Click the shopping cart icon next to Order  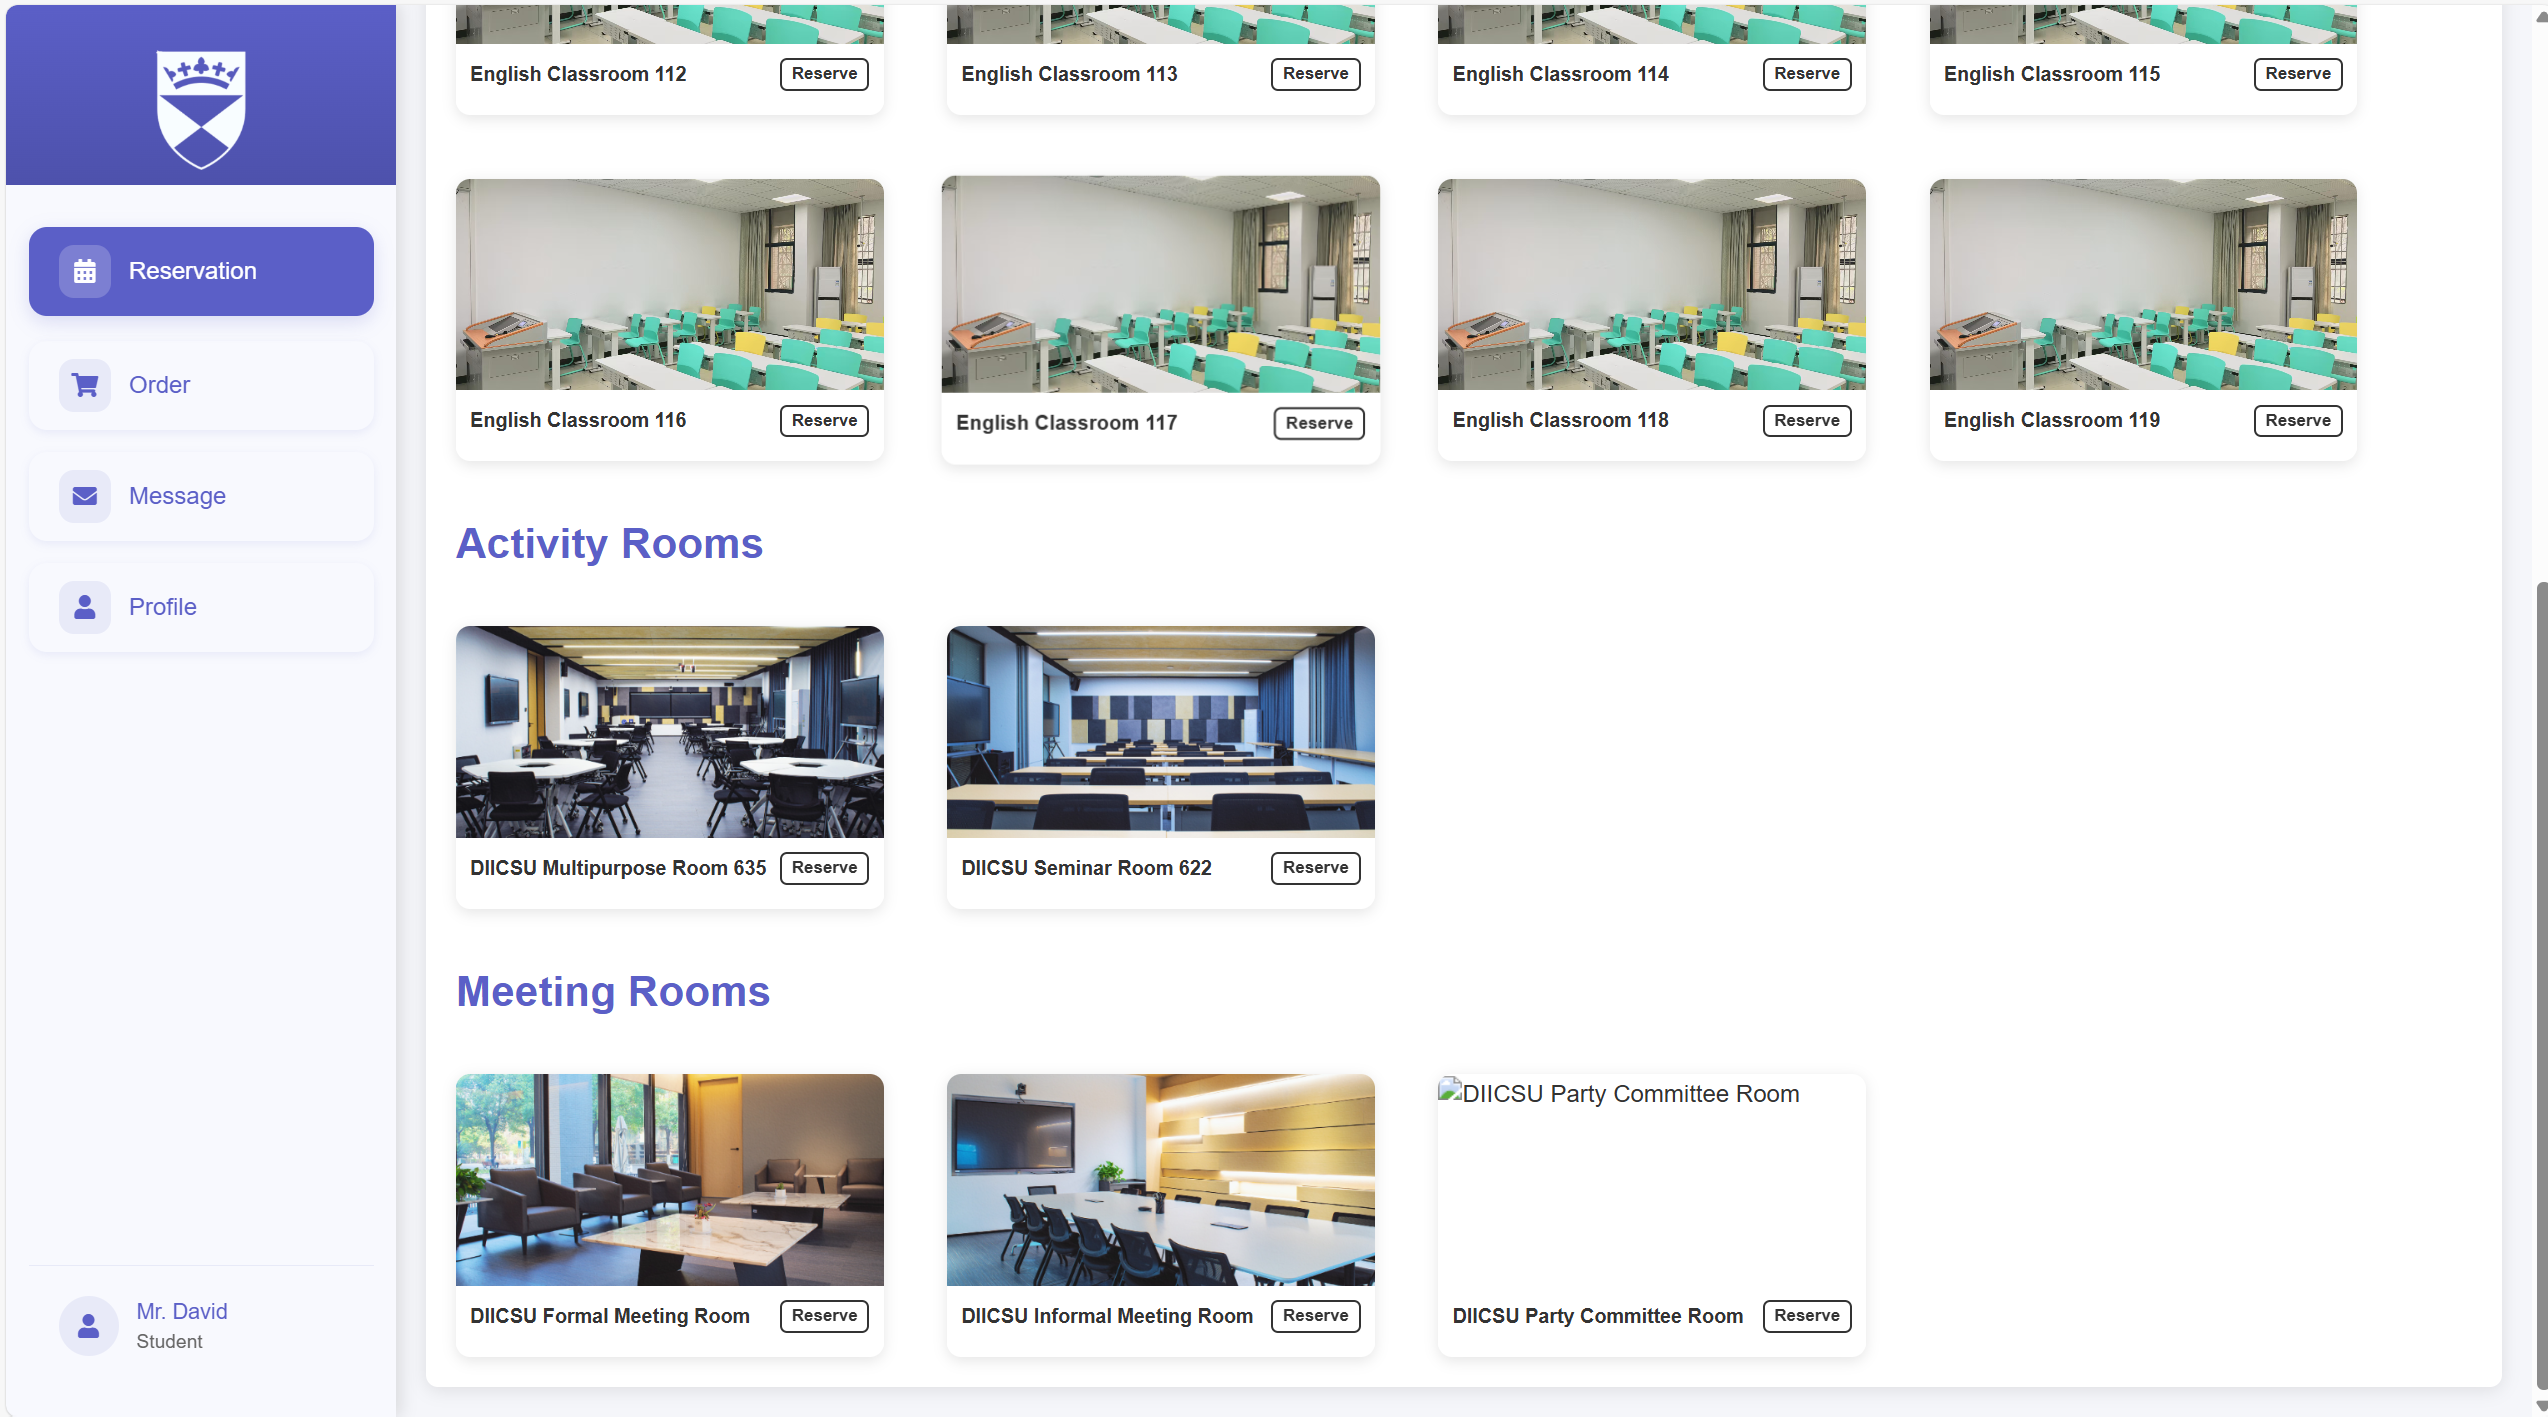click(x=85, y=384)
